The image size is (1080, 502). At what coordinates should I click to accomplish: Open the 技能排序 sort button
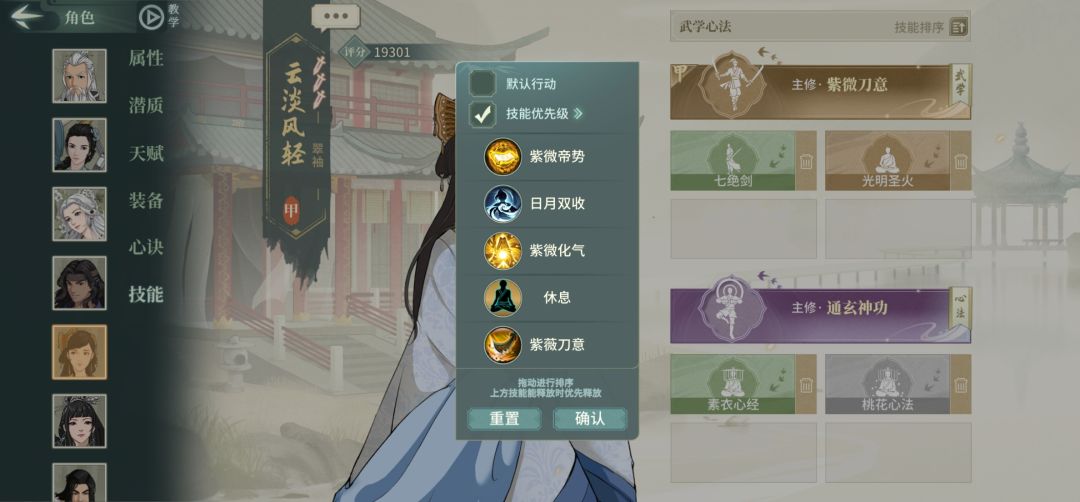pos(959,28)
